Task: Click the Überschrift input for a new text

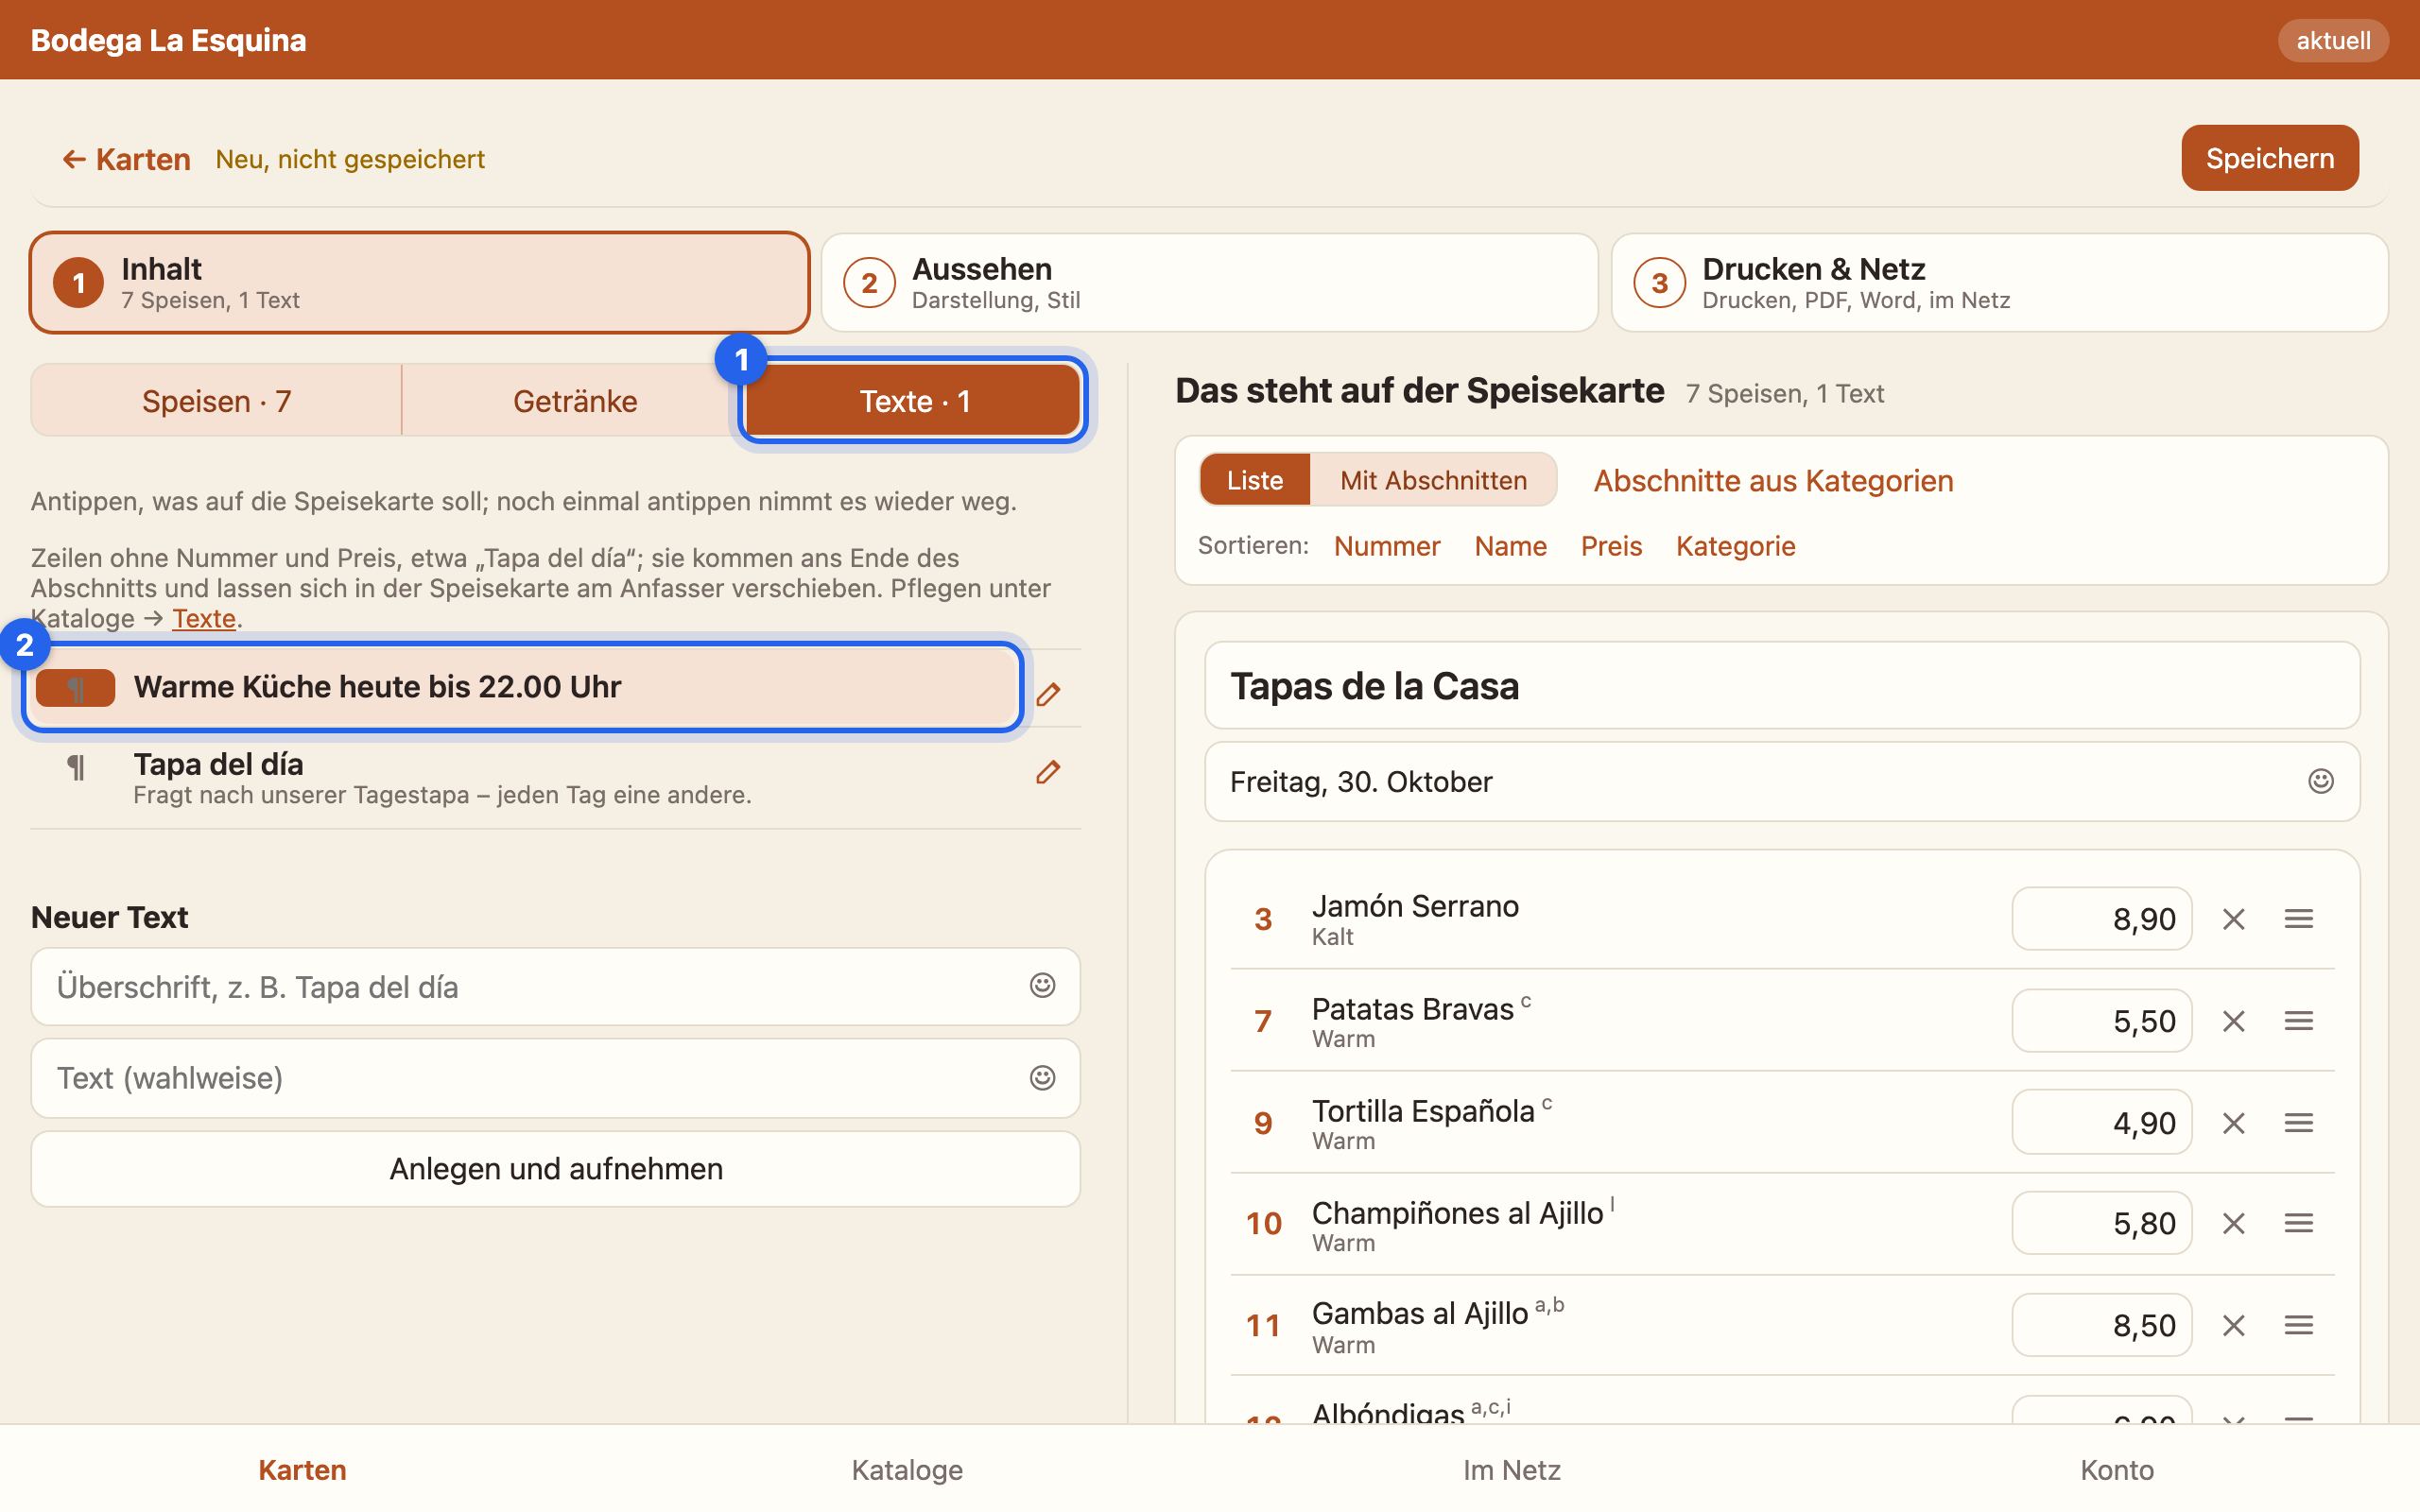Action: coord(555,986)
